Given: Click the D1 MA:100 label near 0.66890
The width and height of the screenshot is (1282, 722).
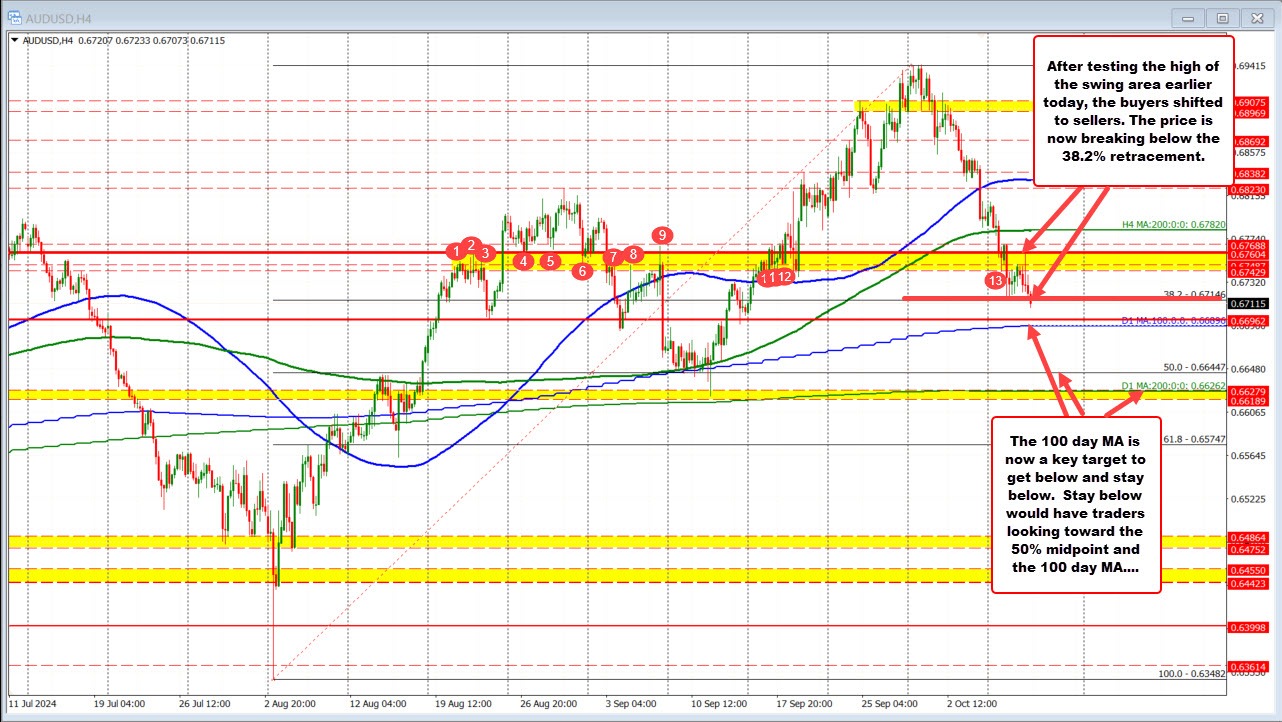Looking at the screenshot, I should (1176, 321).
